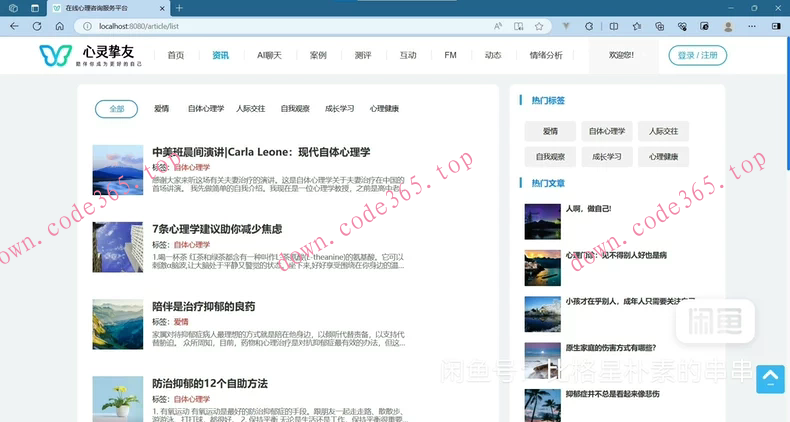Filter by 自体心理学 in the top category row
Screen dimensions: 790x422
(206, 109)
